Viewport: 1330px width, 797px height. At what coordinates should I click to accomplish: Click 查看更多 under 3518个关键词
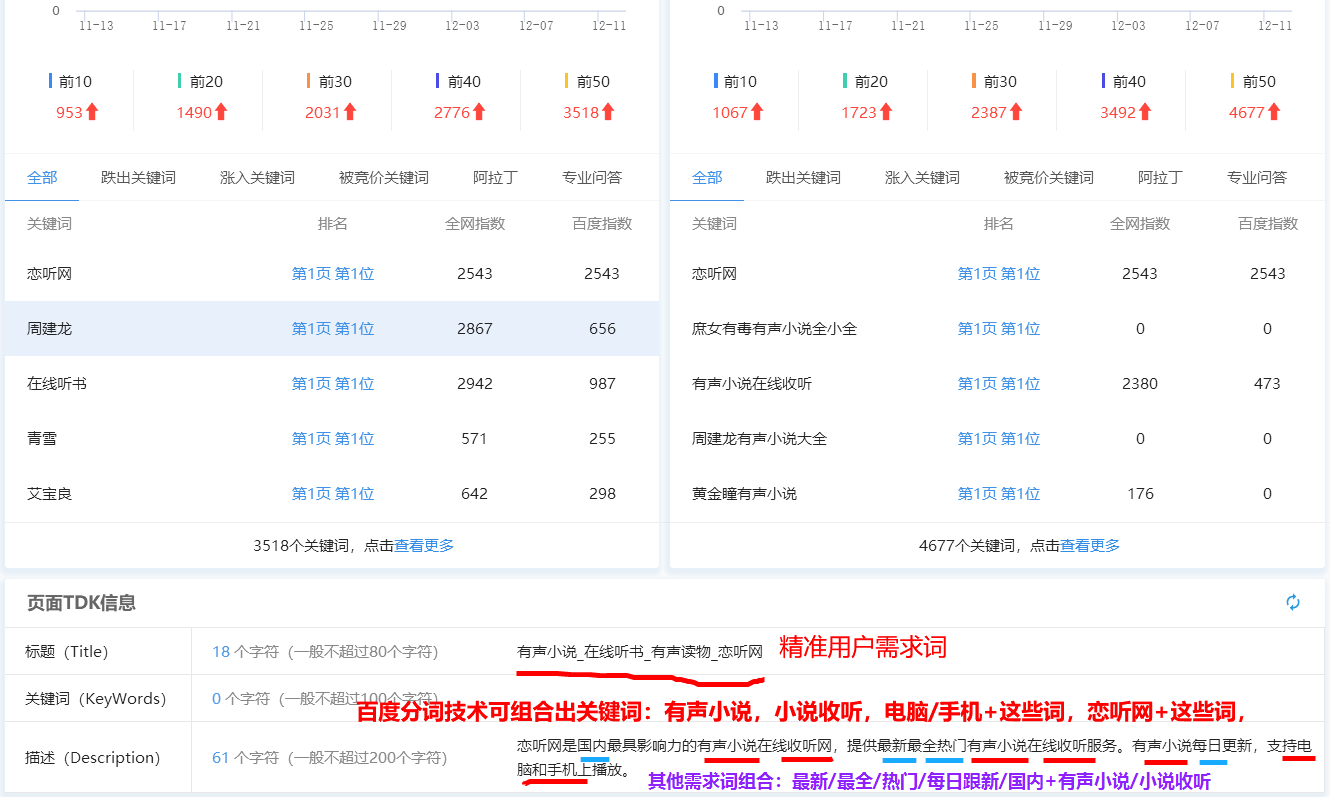tap(424, 546)
